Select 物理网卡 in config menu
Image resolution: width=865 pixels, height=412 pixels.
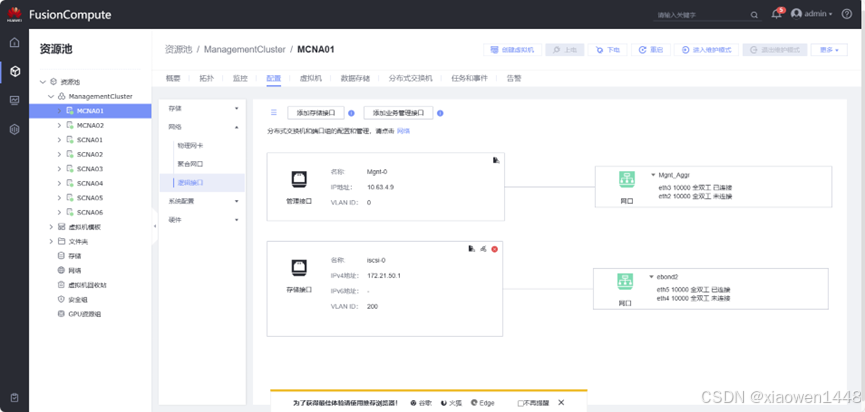coord(190,146)
